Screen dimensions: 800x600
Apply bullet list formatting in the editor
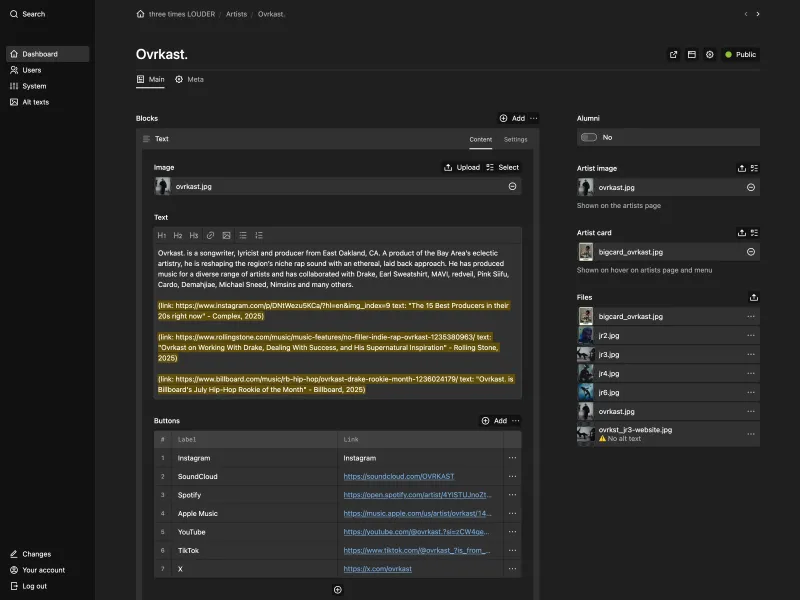243,236
